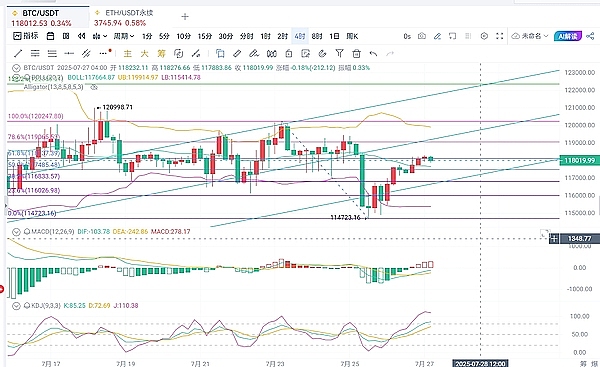600x367 pixels.
Task: Click the copy drawings icon
Action: point(220,54)
